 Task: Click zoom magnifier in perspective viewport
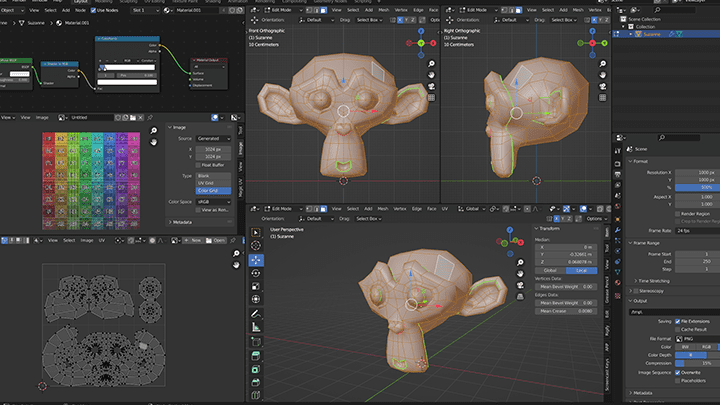pos(520,262)
